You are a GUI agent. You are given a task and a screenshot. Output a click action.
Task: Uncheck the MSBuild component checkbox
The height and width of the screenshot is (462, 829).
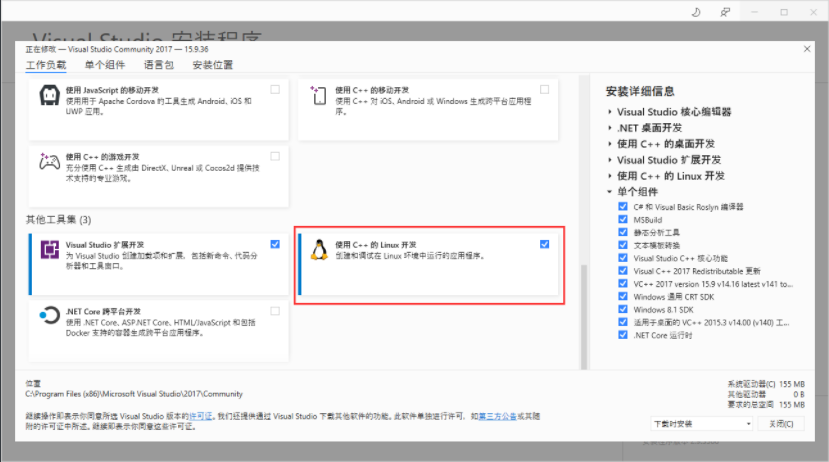(x=623, y=219)
